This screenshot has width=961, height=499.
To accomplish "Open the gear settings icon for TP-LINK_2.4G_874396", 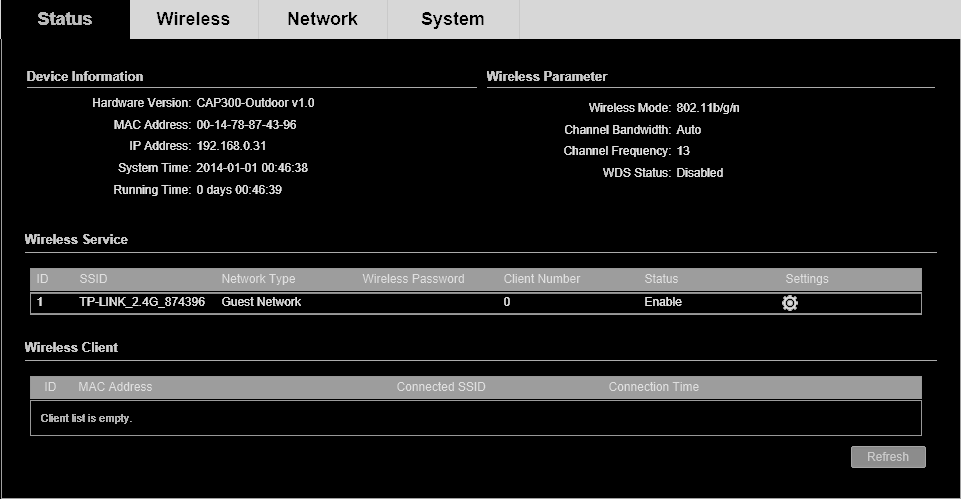I will click(790, 303).
